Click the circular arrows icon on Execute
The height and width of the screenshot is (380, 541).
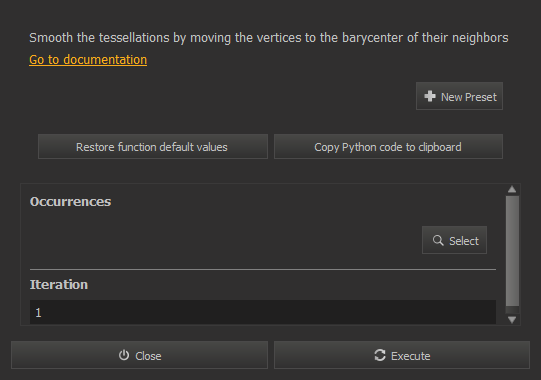pyautogui.click(x=380, y=355)
